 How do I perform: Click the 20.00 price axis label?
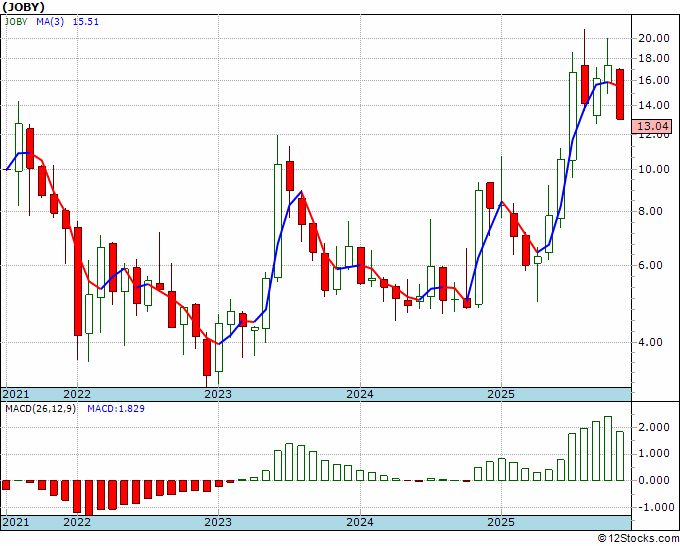click(654, 38)
